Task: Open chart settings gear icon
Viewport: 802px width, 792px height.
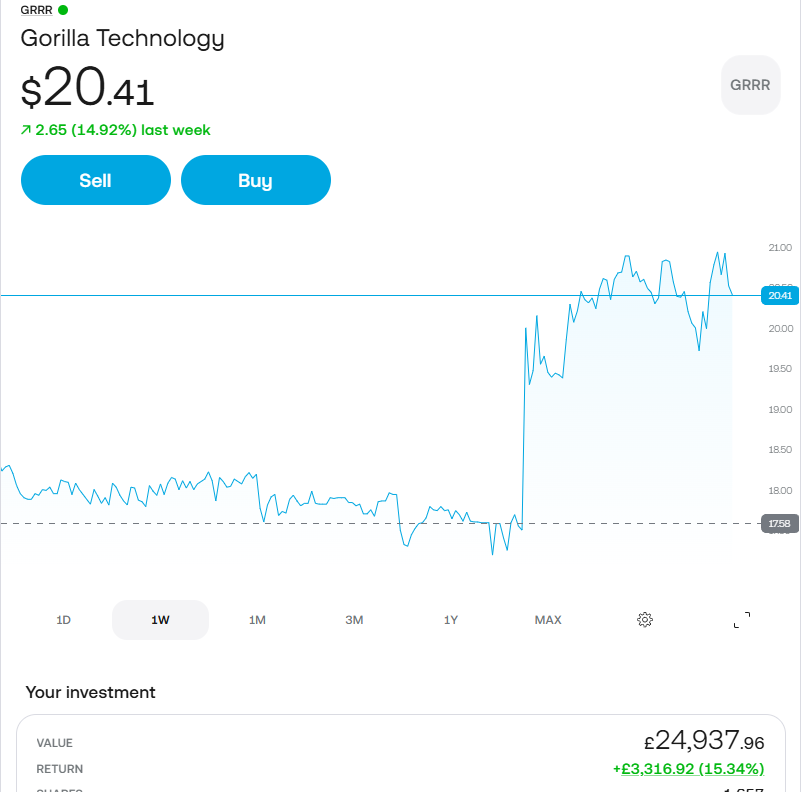Action: click(644, 620)
